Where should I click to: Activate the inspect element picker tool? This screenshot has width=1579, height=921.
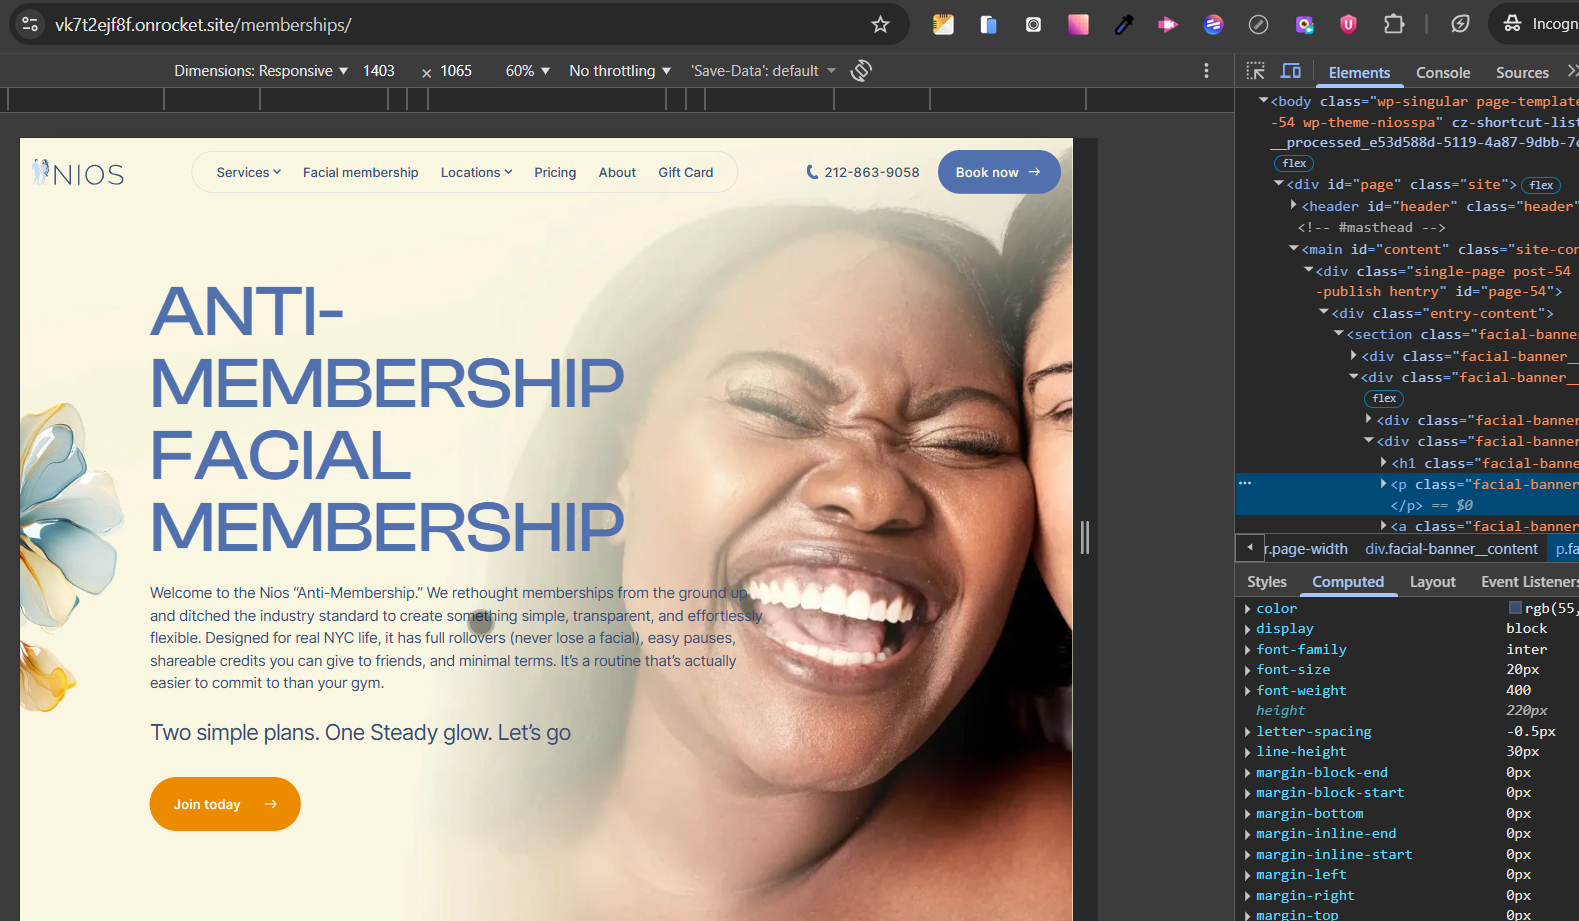1256,71
